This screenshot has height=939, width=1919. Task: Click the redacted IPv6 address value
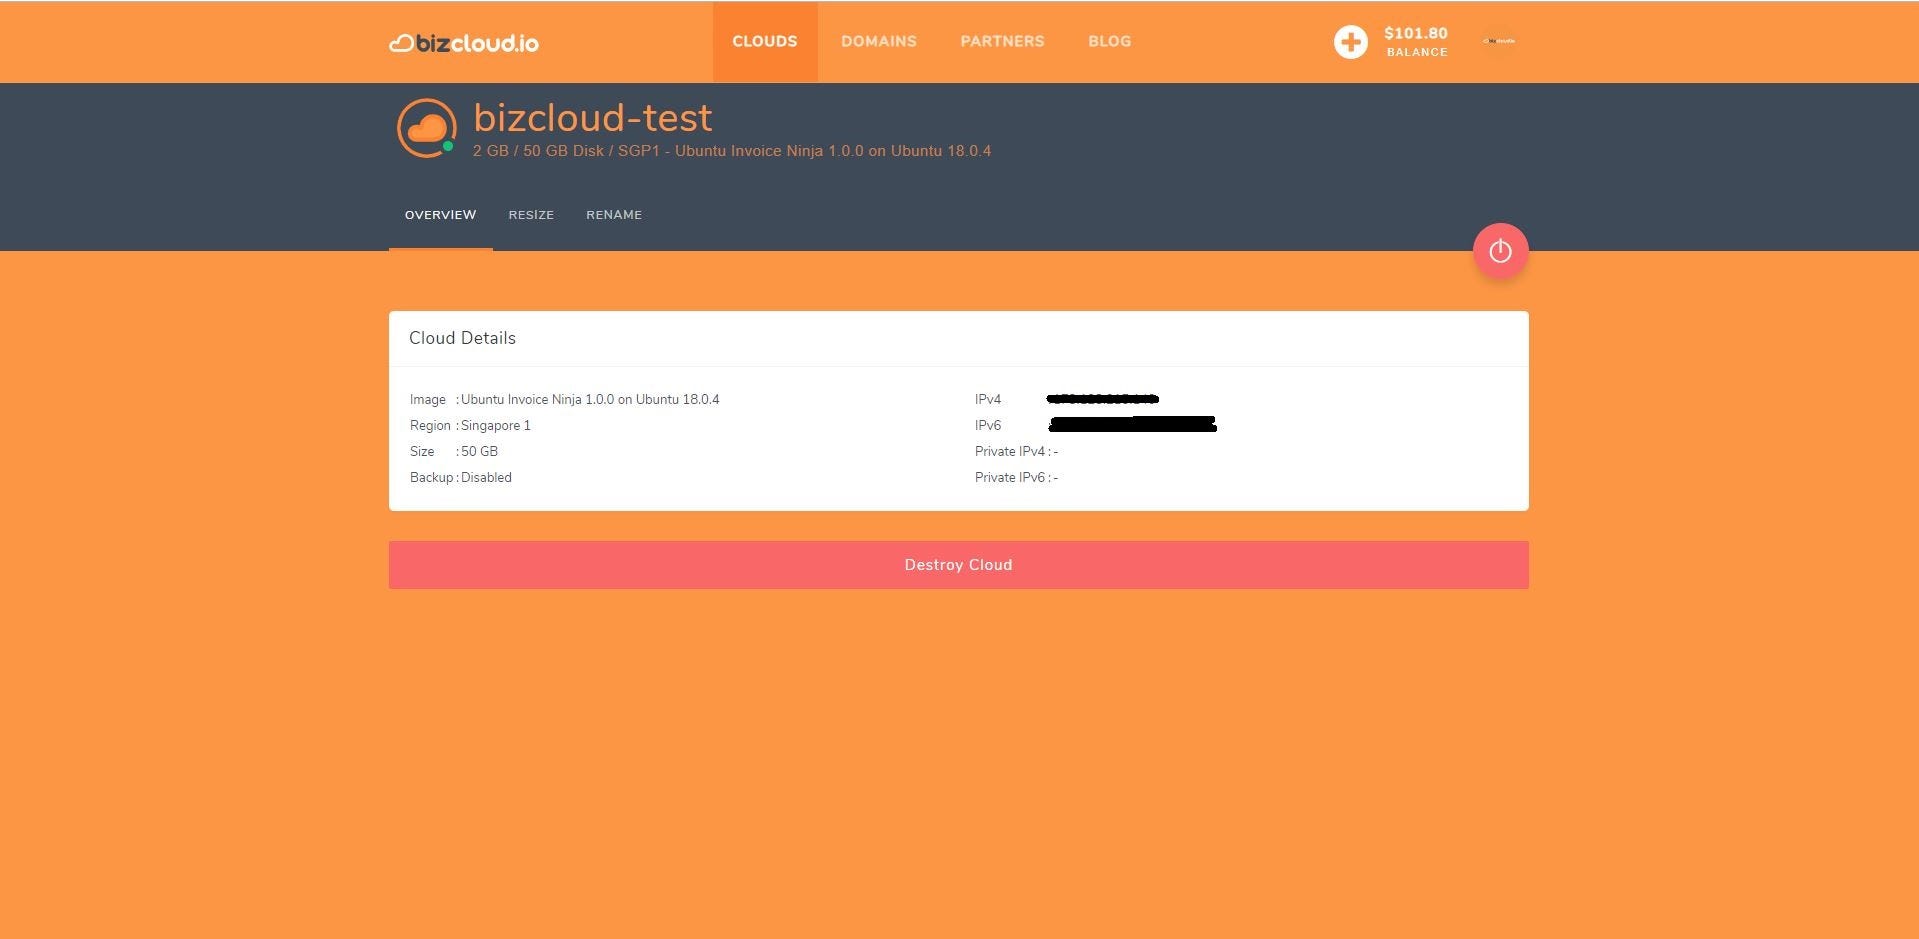pos(1132,425)
